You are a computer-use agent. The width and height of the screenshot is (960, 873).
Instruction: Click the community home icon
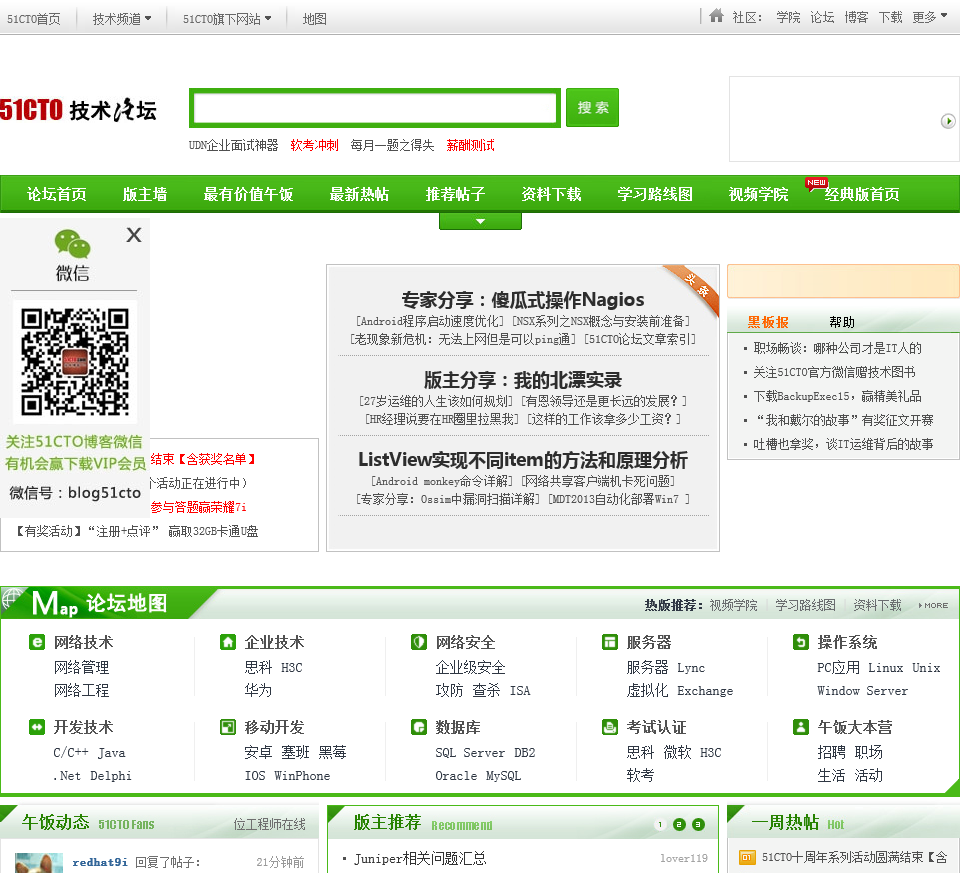pyautogui.click(x=716, y=16)
